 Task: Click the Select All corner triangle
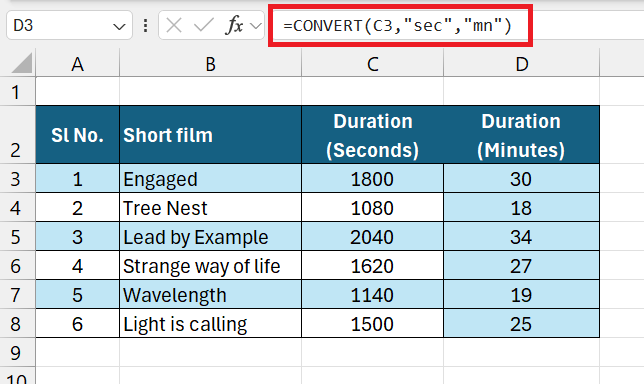[x=21, y=63]
